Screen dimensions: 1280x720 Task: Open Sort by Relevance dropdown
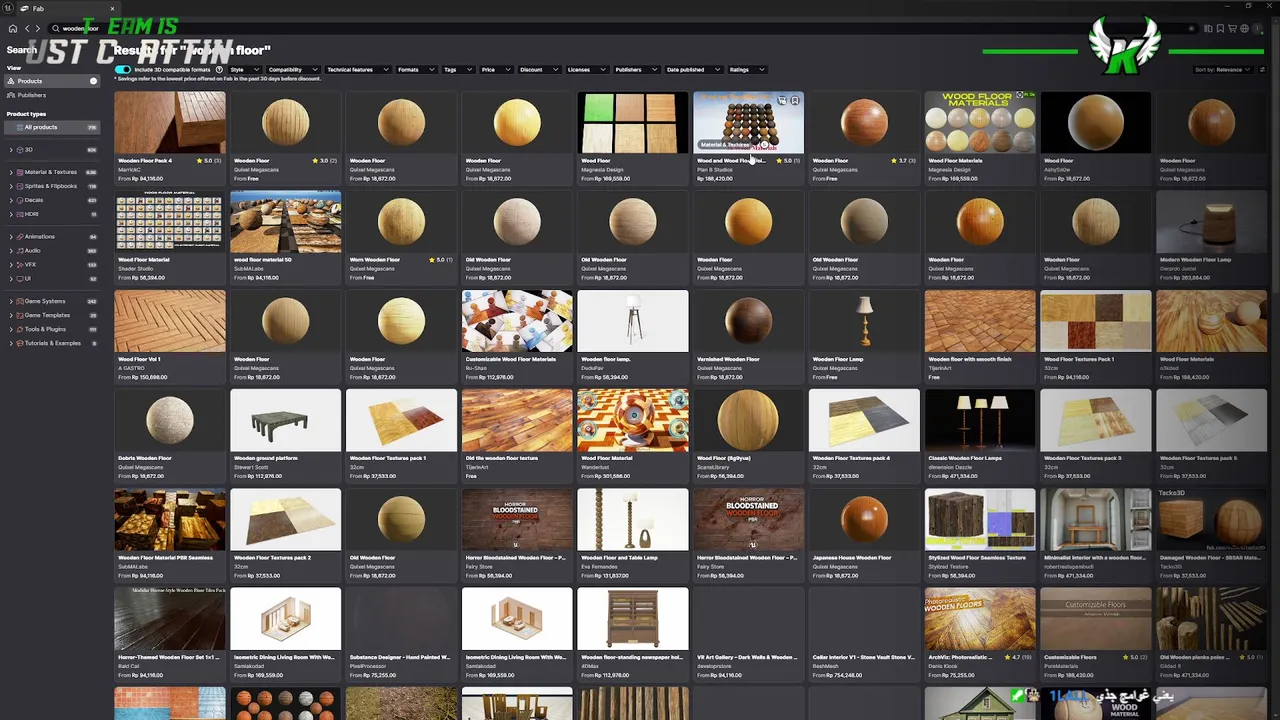pyautogui.click(x=1222, y=70)
